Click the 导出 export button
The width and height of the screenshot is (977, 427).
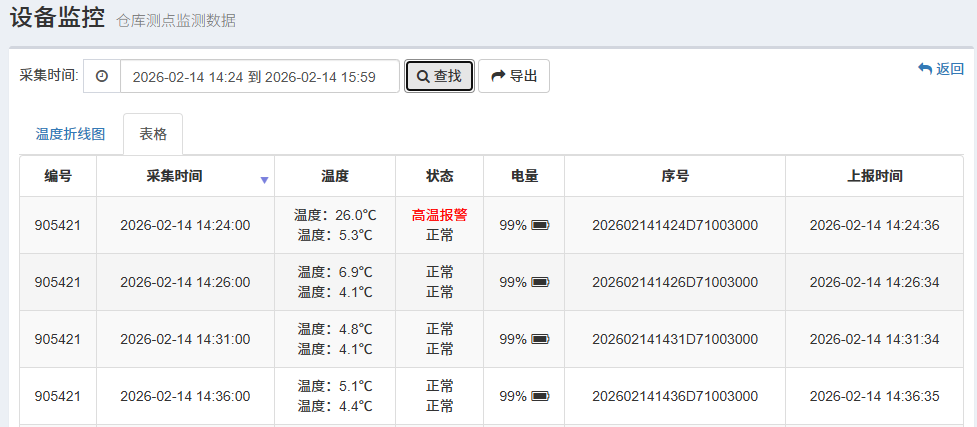point(514,76)
